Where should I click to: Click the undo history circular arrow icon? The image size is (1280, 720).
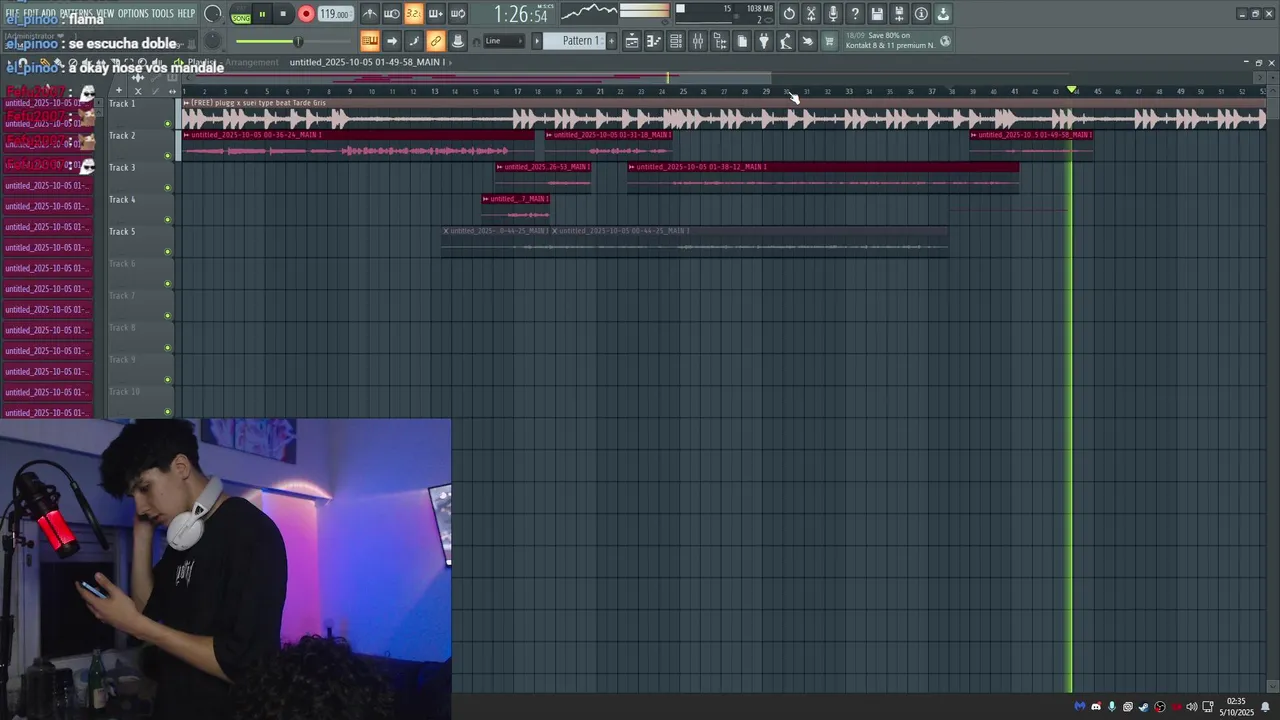click(789, 14)
